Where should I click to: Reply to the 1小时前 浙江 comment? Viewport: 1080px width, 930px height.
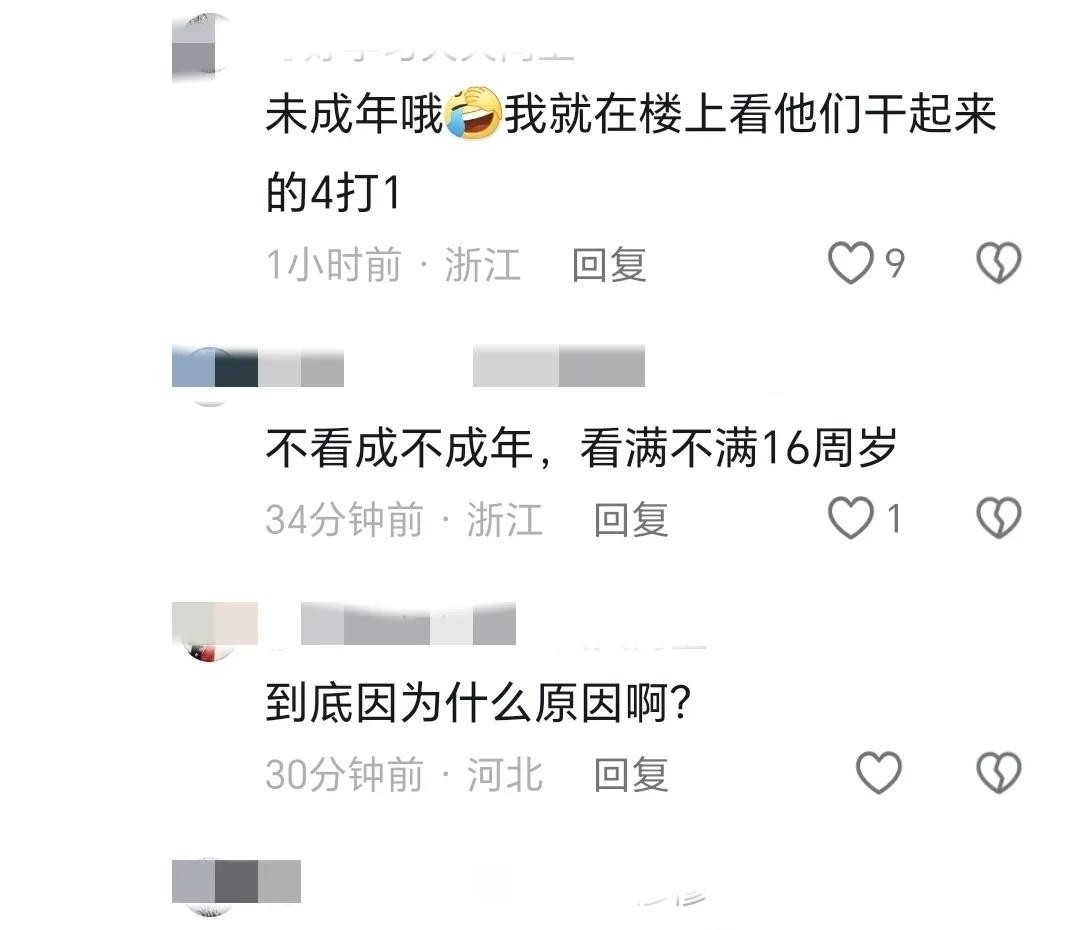[x=609, y=265]
